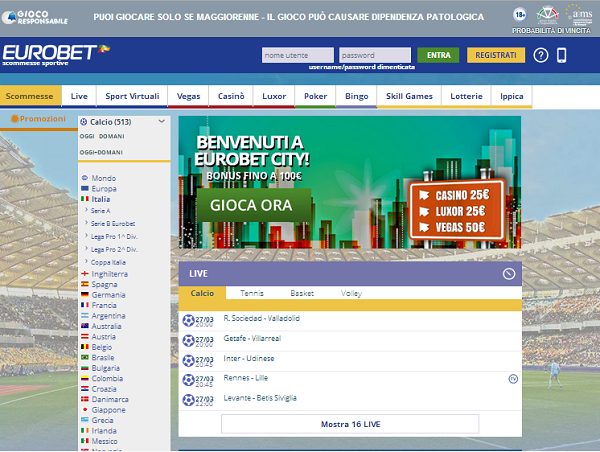
Task: Select Inghilterra in the country list
Action: 110,274
